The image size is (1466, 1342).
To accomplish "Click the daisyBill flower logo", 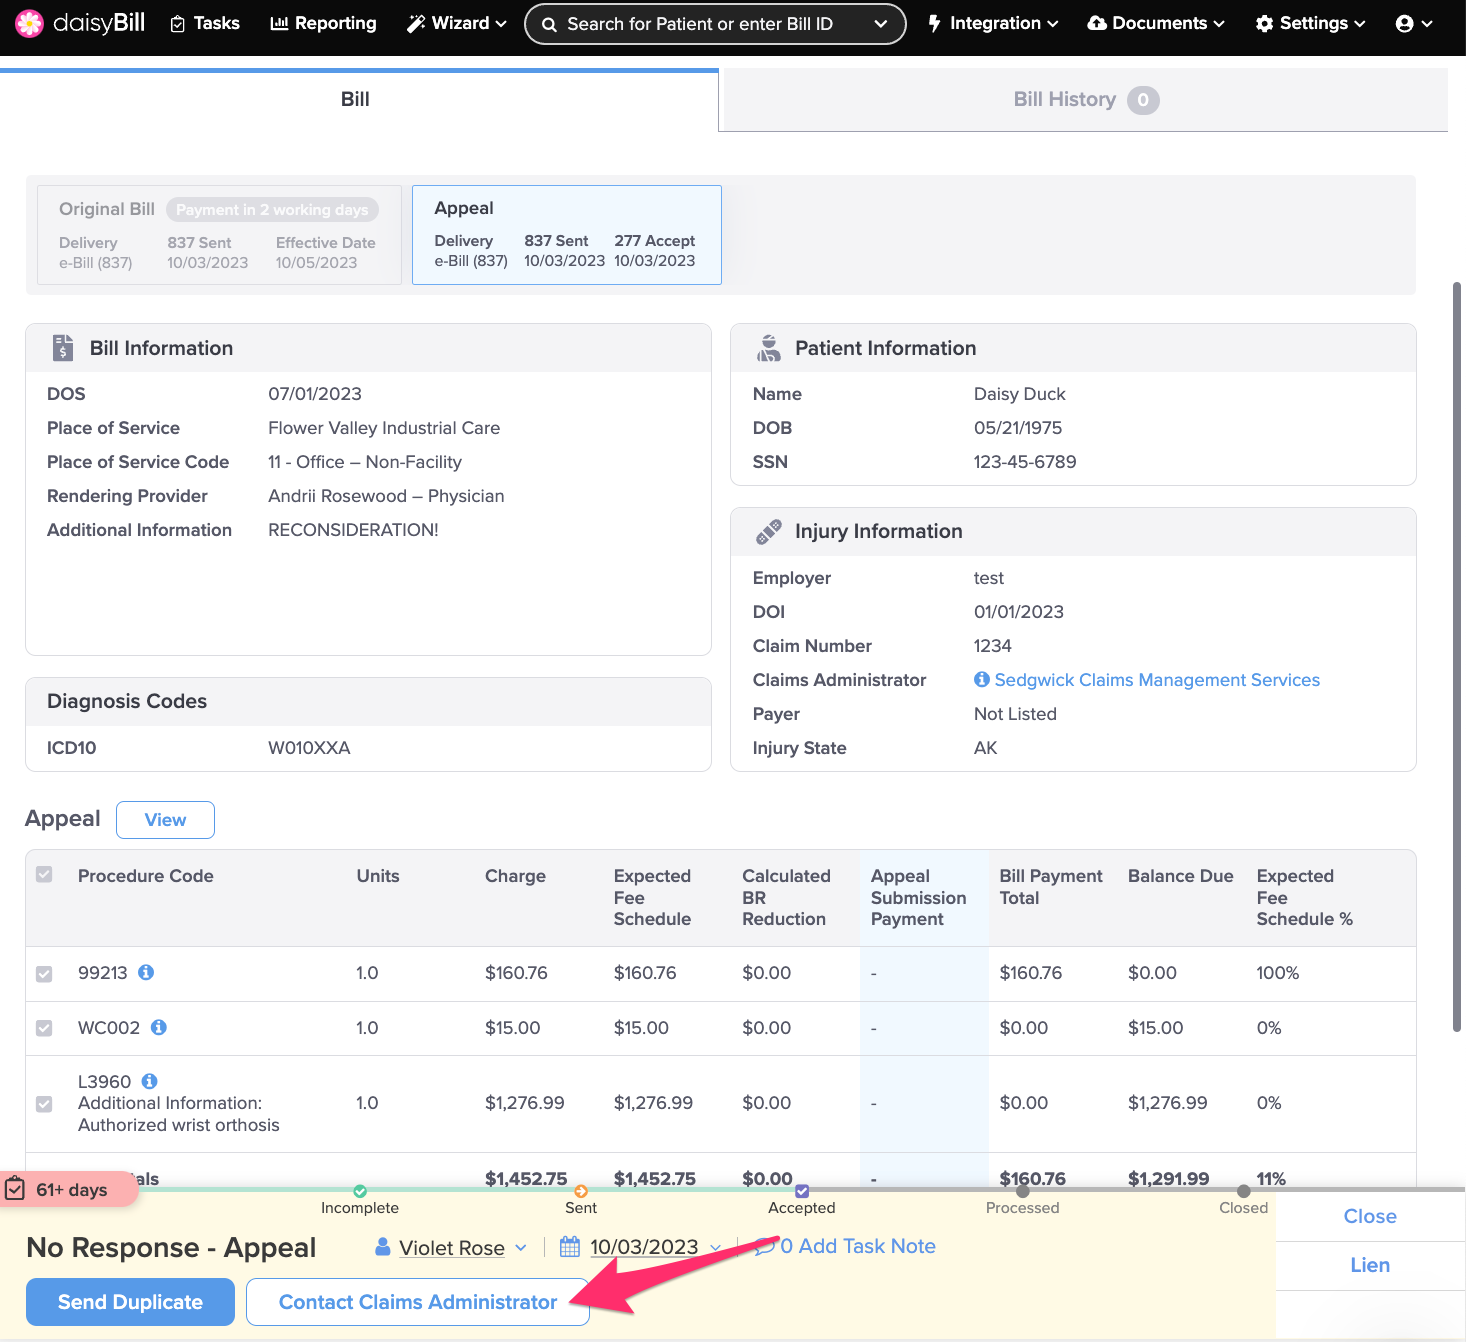I will (x=30, y=23).
